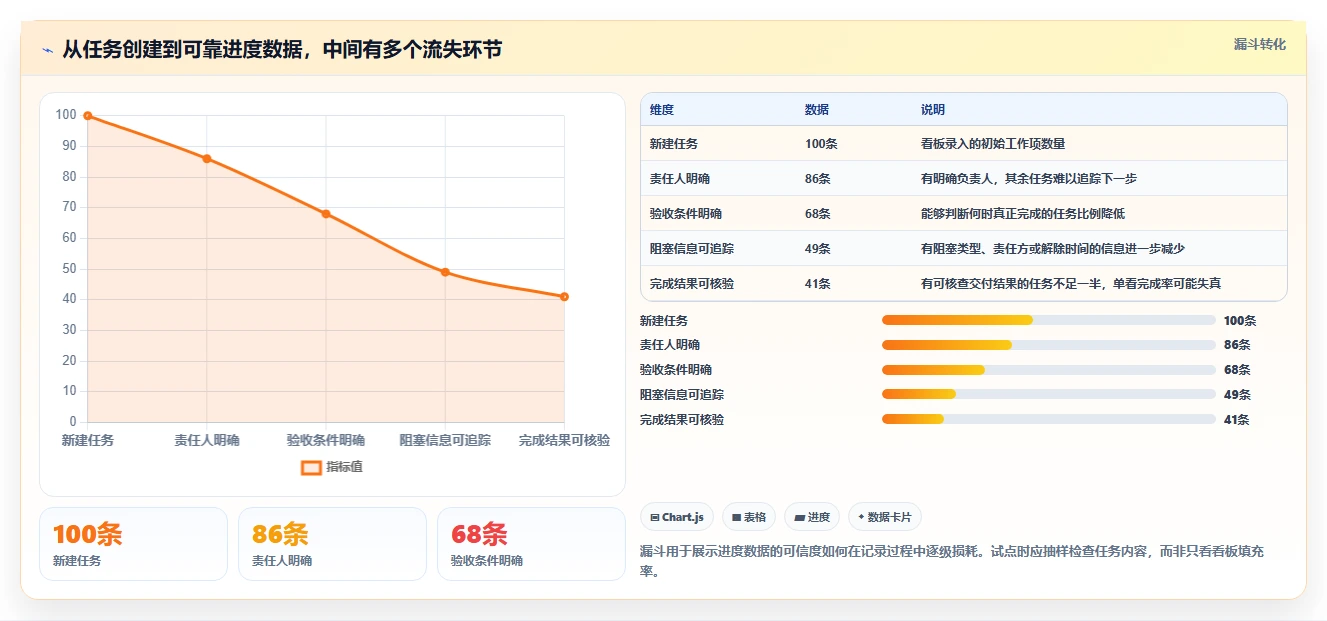Click description starting 能够判断何时真正完成
Screen dimensions: 1327x621
point(1023,214)
